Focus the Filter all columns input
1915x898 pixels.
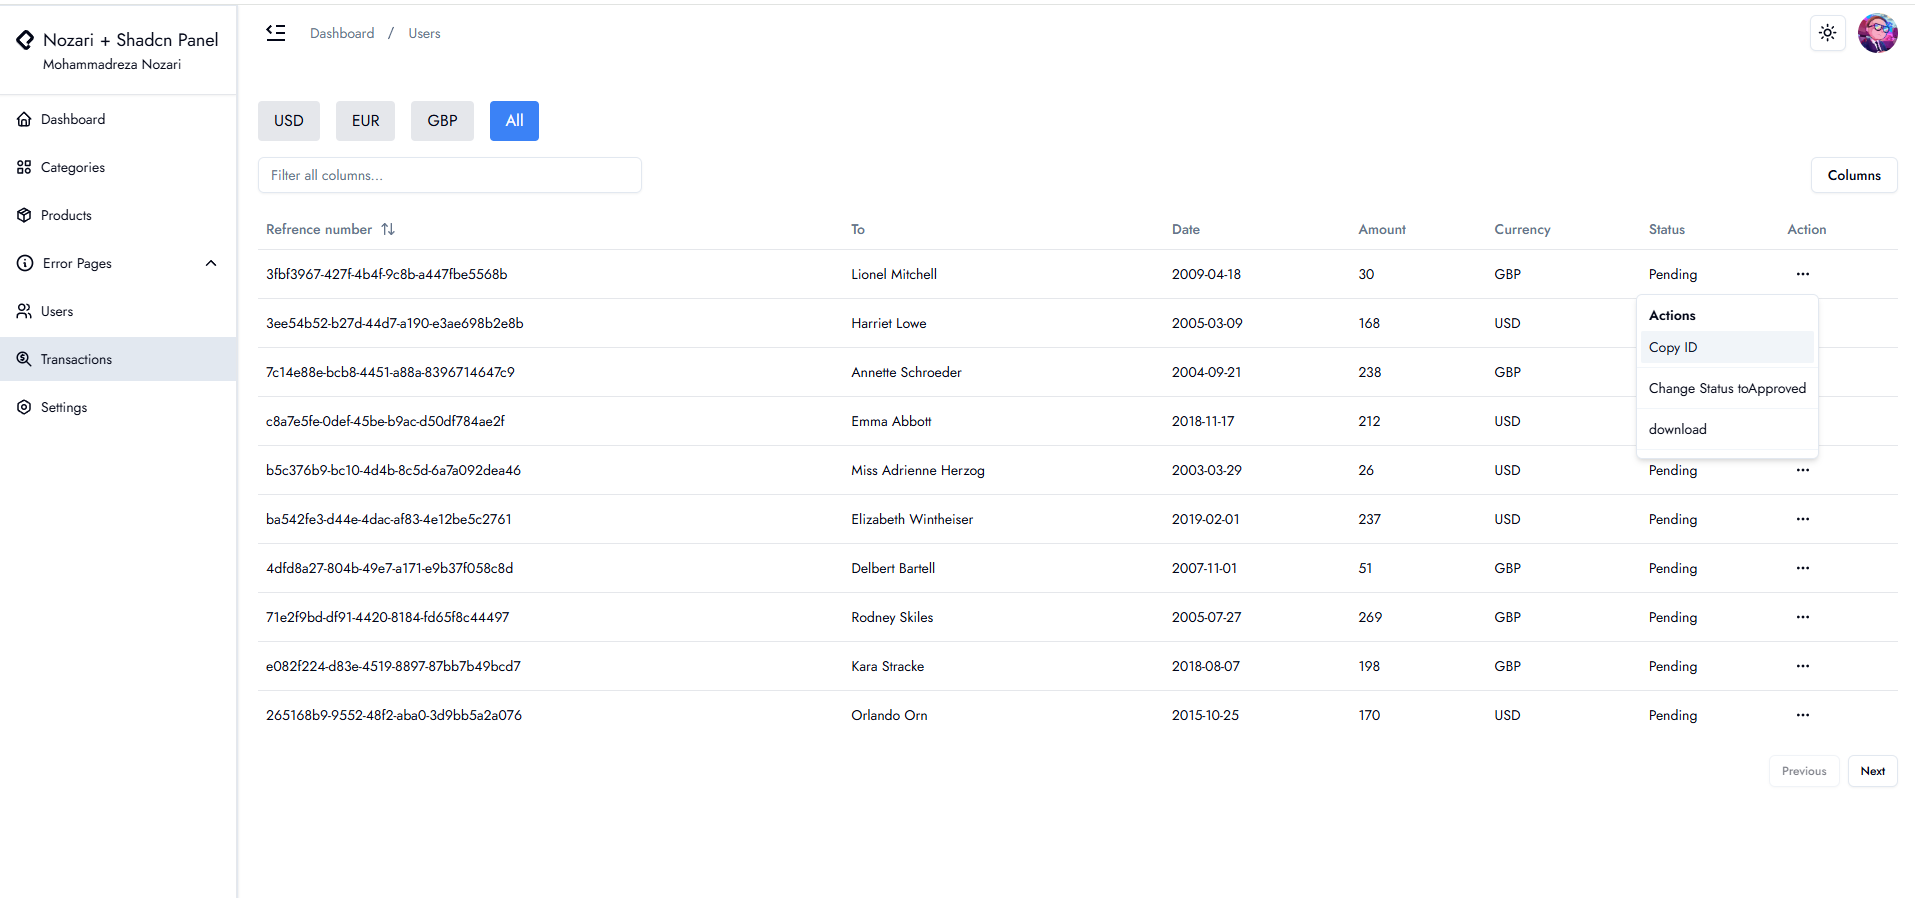(x=450, y=175)
